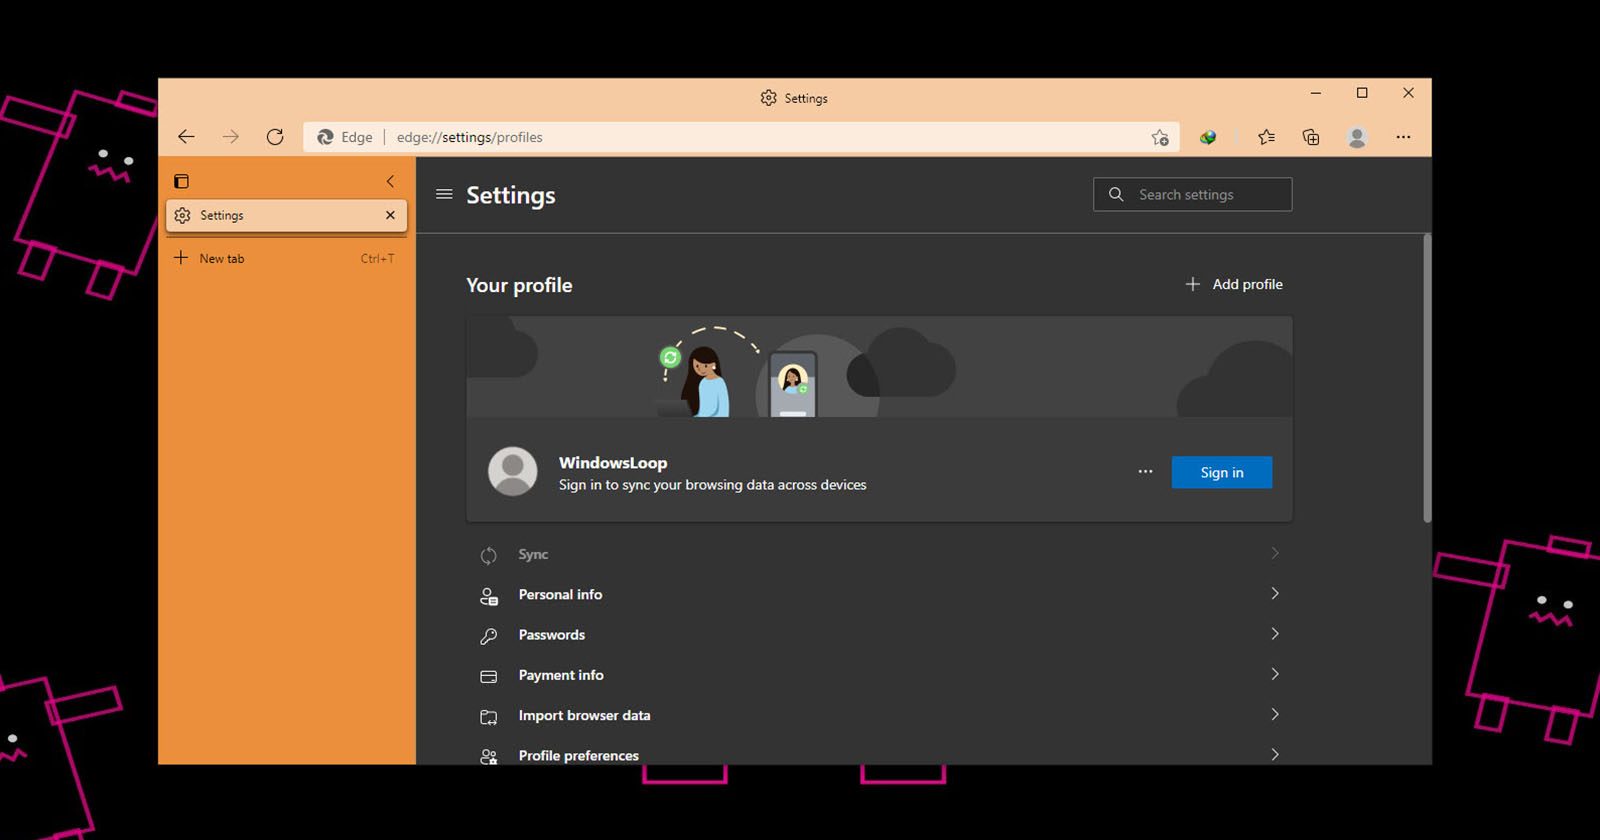1600x840 pixels.
Task: Open Personal info
Action: (879, 594)
